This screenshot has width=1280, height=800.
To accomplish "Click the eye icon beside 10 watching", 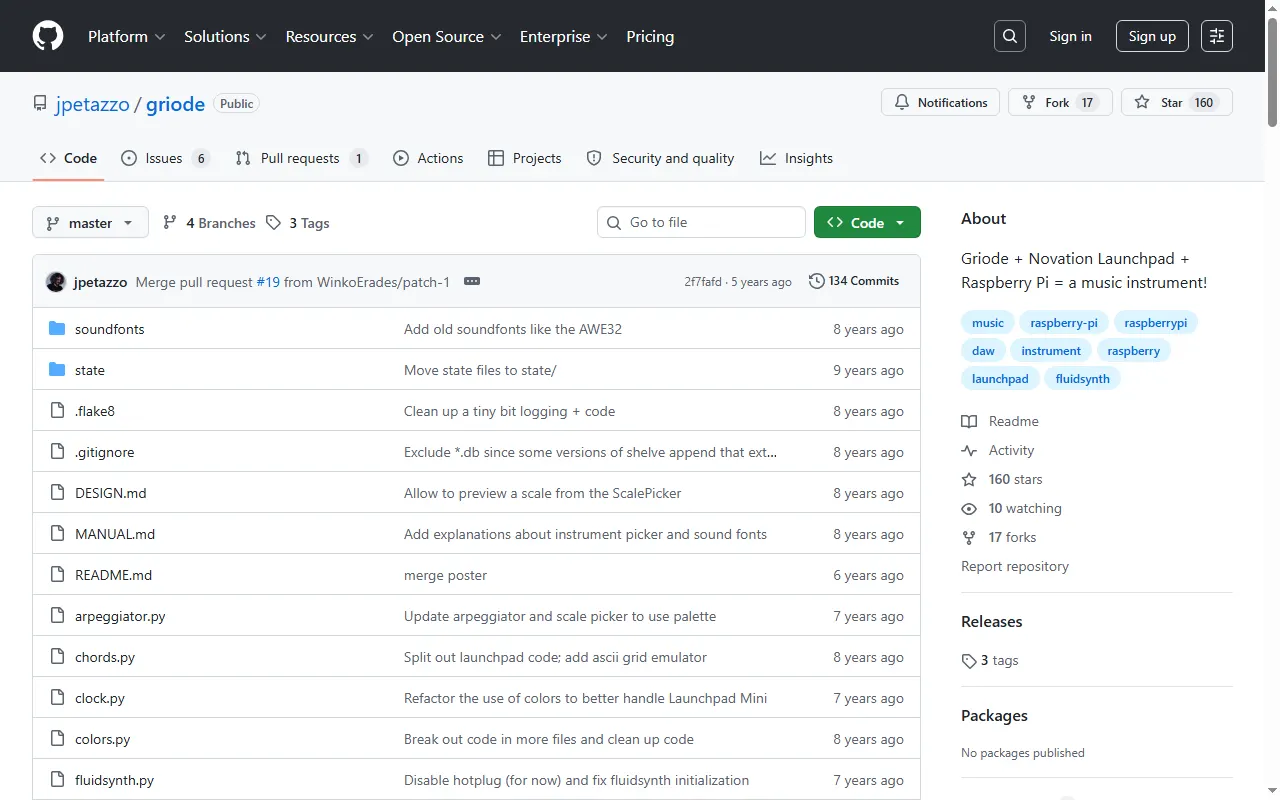I will tap(969, 509).
